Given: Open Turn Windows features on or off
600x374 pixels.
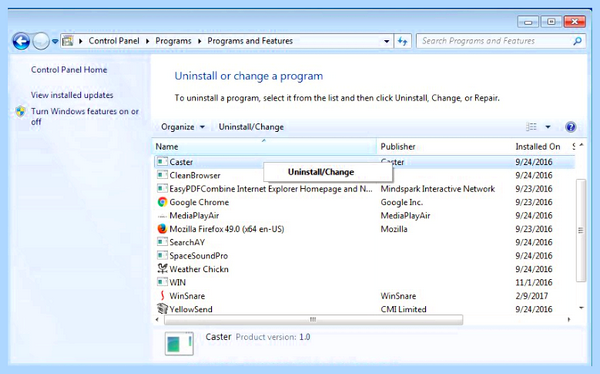Looking at the screenshot, I should (x=85, y=116).
